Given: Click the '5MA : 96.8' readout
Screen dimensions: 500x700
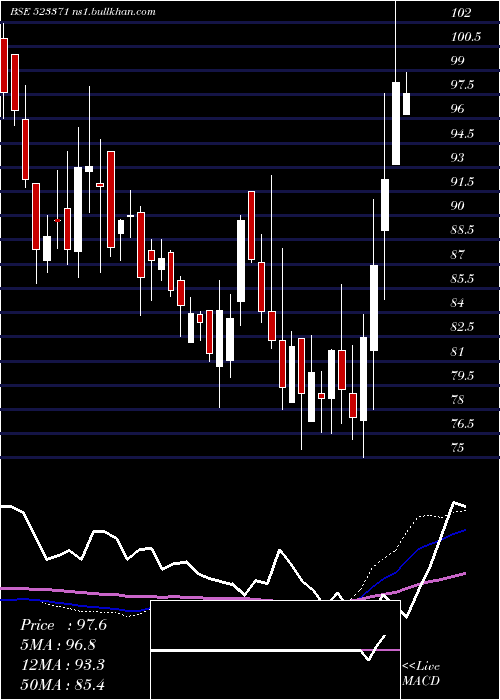Looking at the screenshot, I should coord(58,645).
